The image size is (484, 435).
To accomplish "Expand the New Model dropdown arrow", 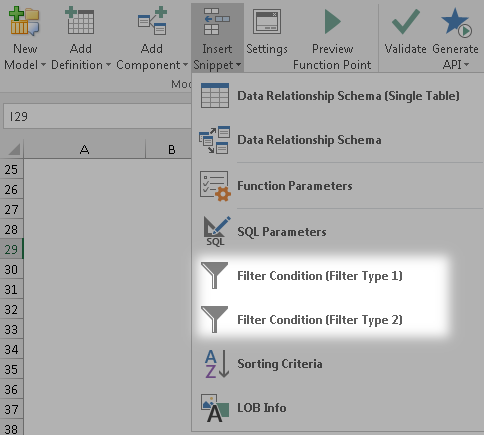I will [43, 65].
